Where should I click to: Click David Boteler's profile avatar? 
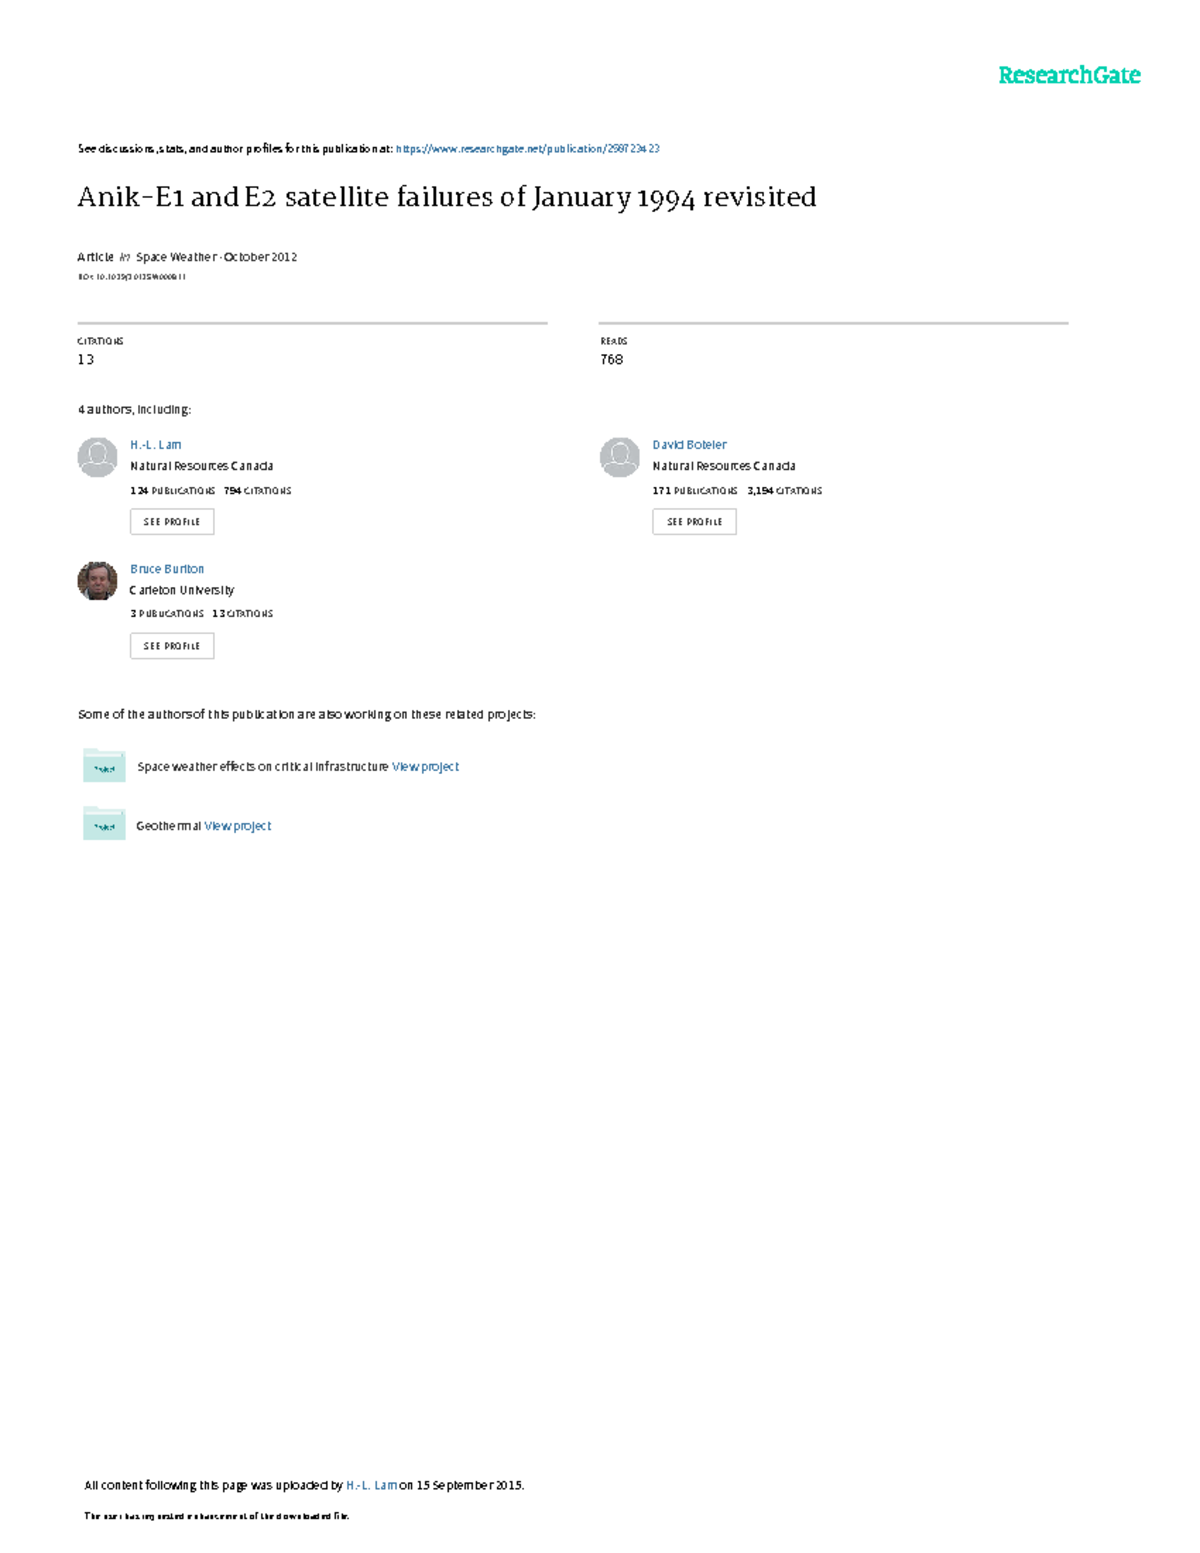click(x=620, y=457)
